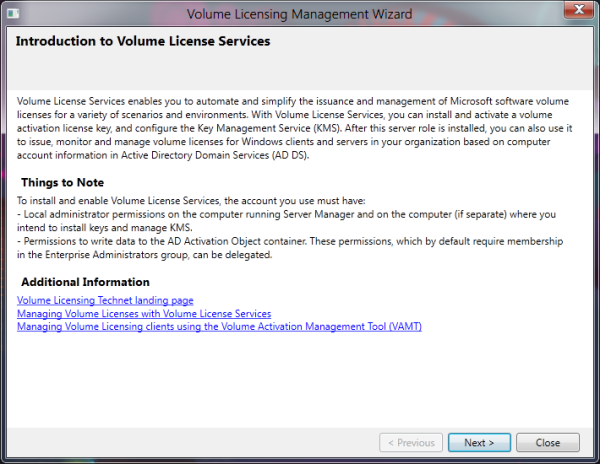The image size is (600, 464).
Task: Click the blank white area below the links
Action: click(x=300, y=379)
